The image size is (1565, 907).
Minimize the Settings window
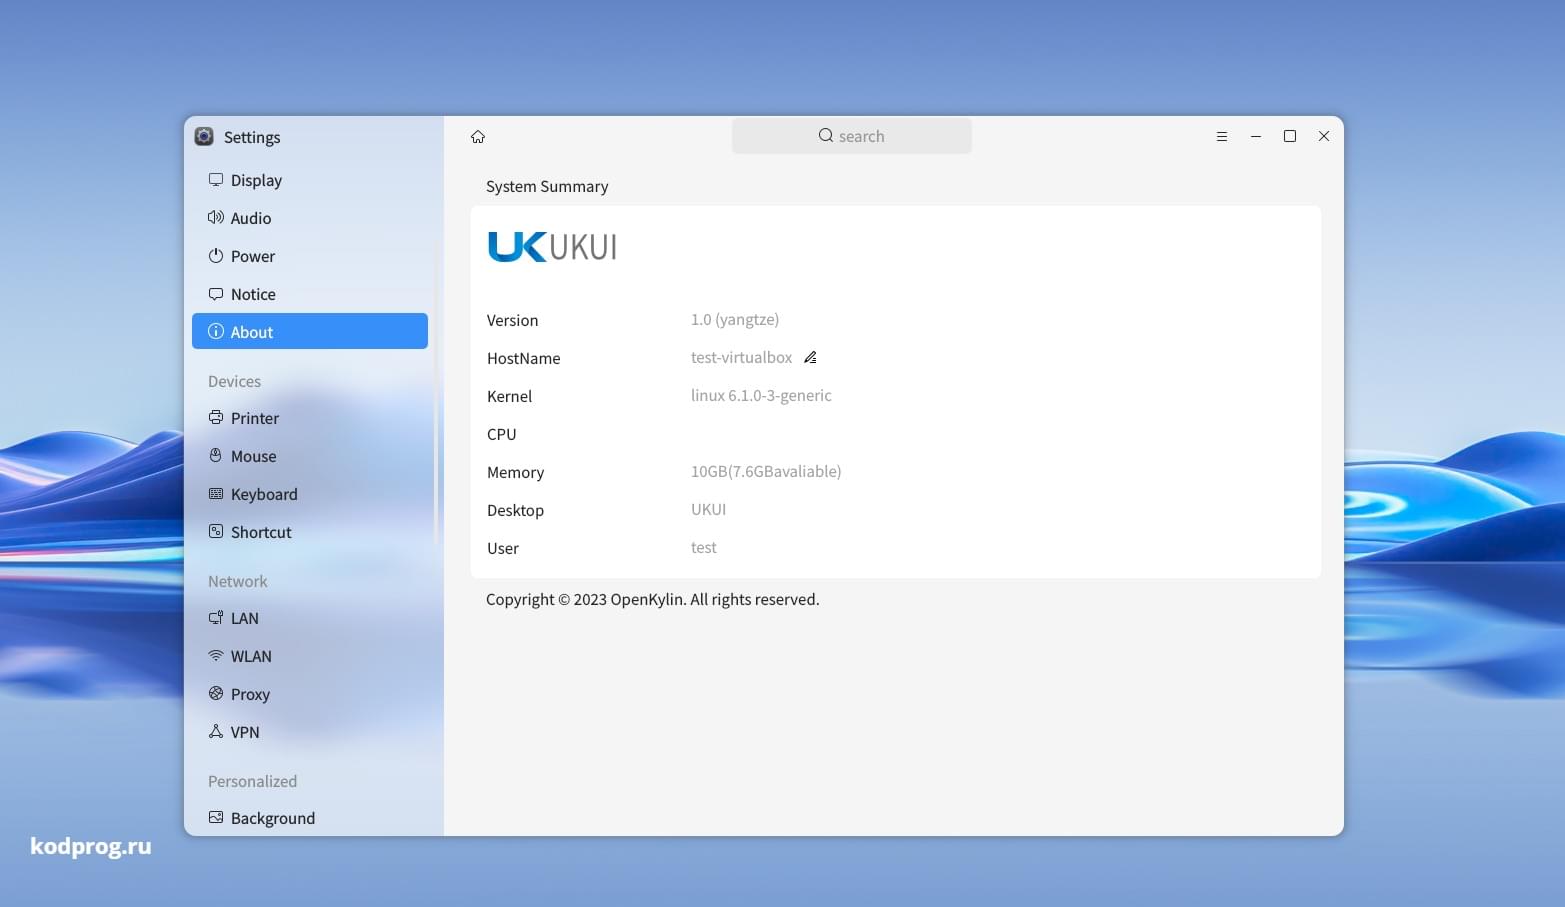click(1255, 137)
